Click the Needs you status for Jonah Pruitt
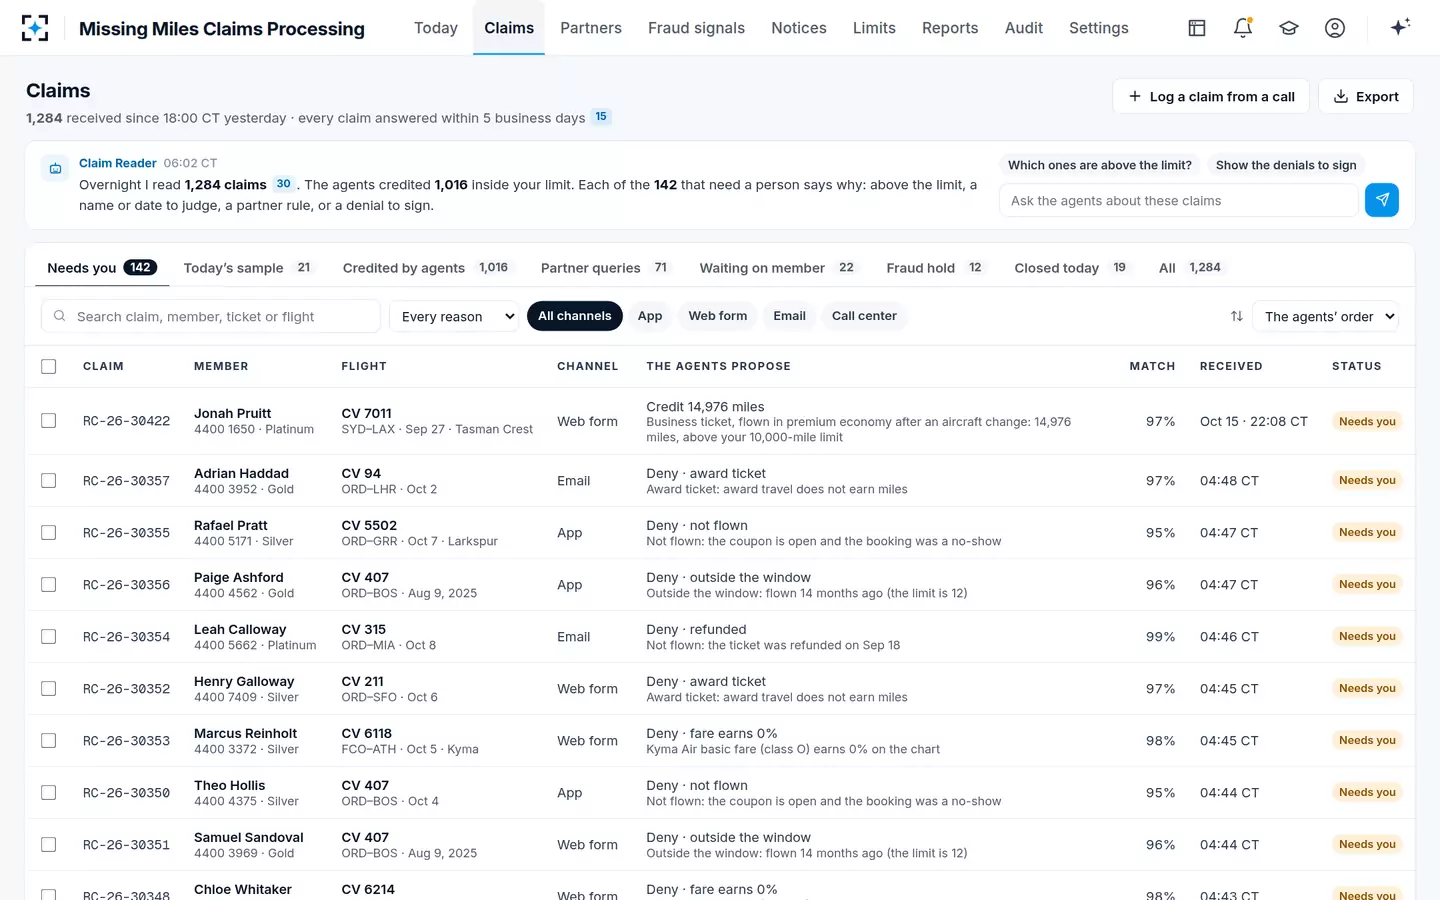This screenshot has width=1440, height=900. pos(1367,421)
